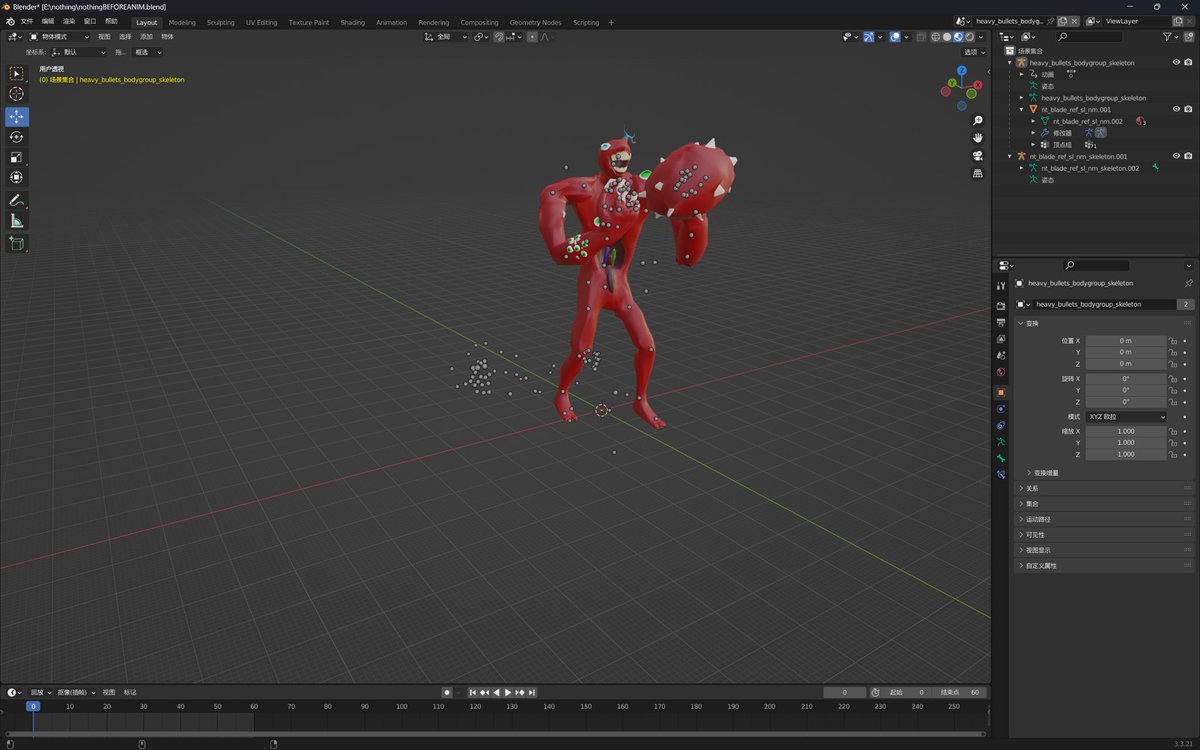Toggle lock on Rotation Z
The image size is (1200, 750).
pyautogui.click(x=1172, y=402)
